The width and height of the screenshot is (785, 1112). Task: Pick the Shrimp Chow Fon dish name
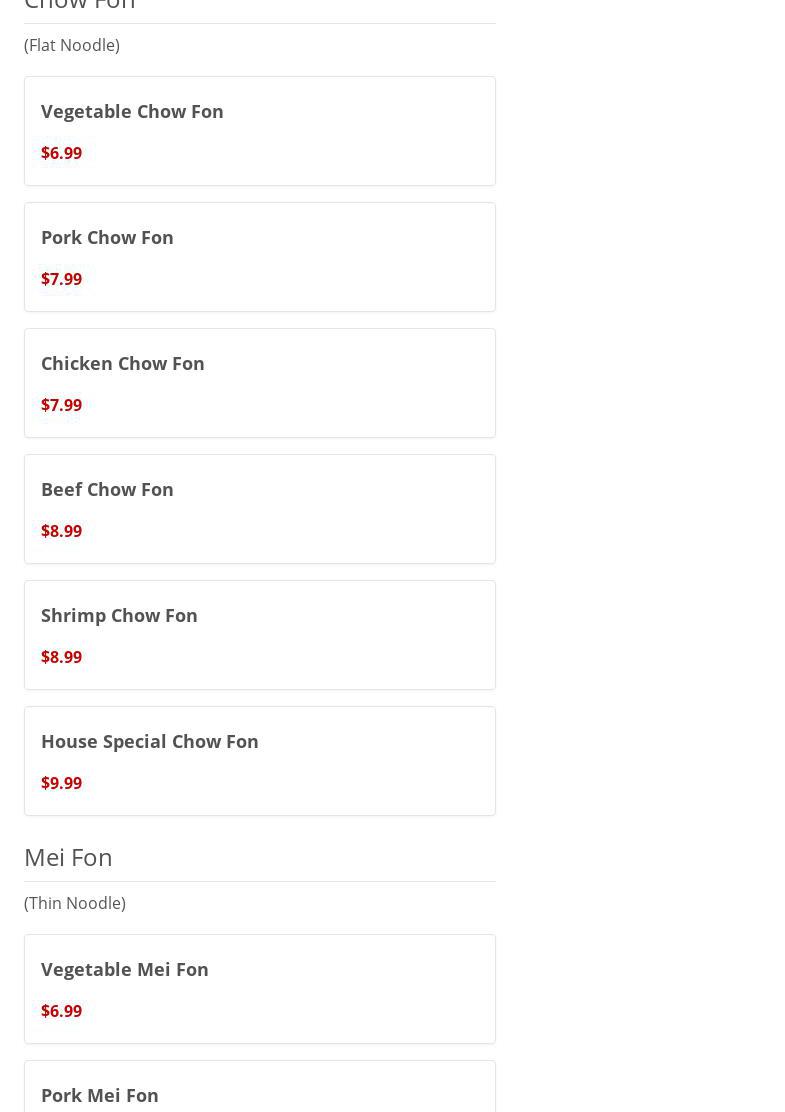119,615
